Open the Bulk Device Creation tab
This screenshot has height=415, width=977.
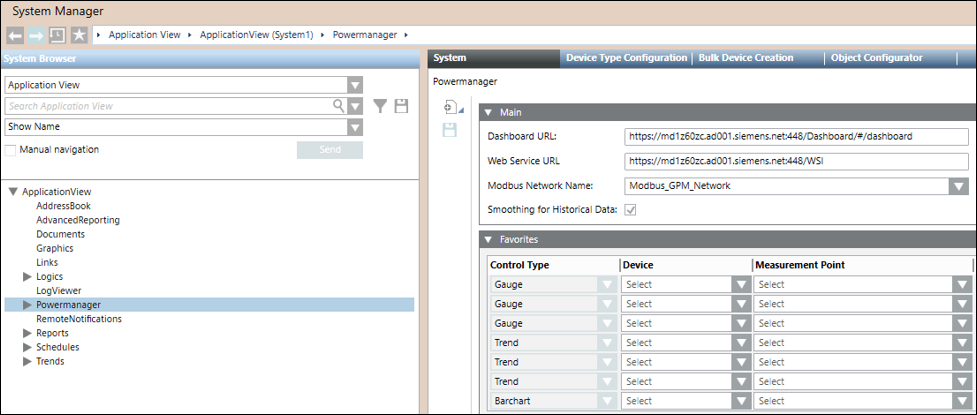(x=746, y=58)
